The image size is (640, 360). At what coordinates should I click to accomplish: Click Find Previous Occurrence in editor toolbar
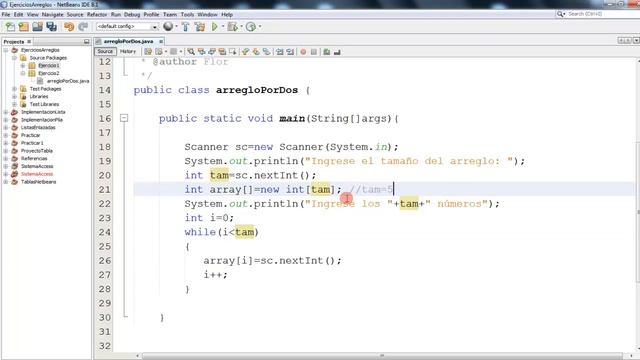click(201, 52)
